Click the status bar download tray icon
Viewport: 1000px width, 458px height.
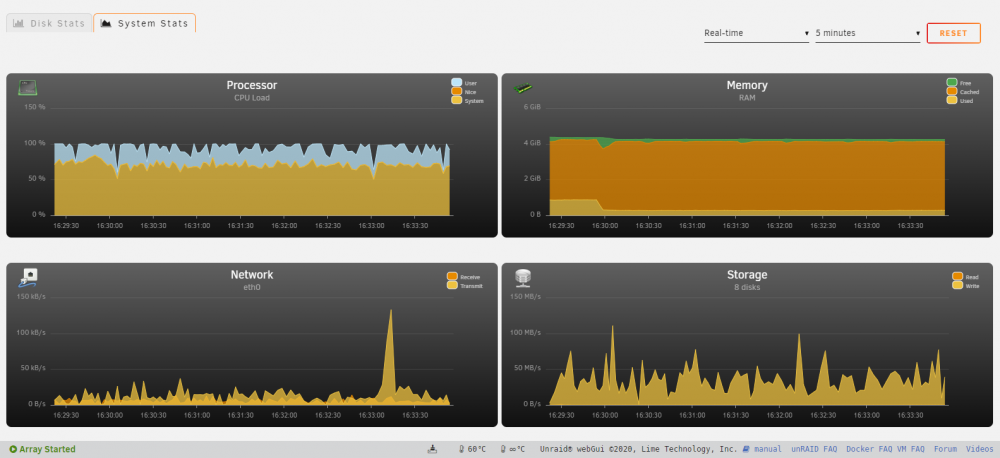432,449
